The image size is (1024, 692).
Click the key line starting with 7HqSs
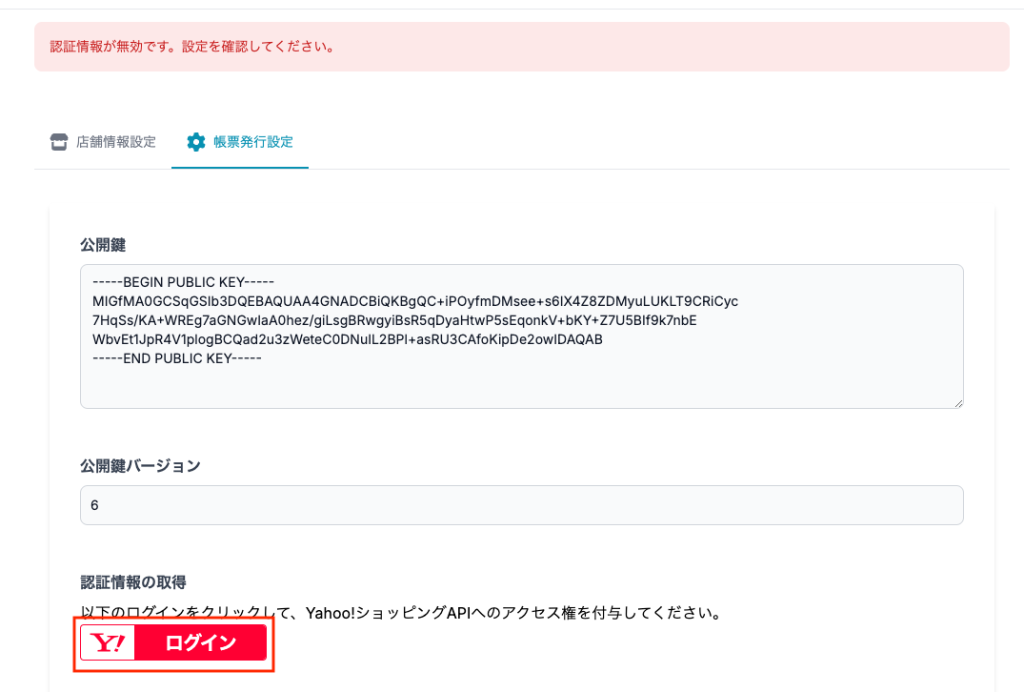pos(393,320)
